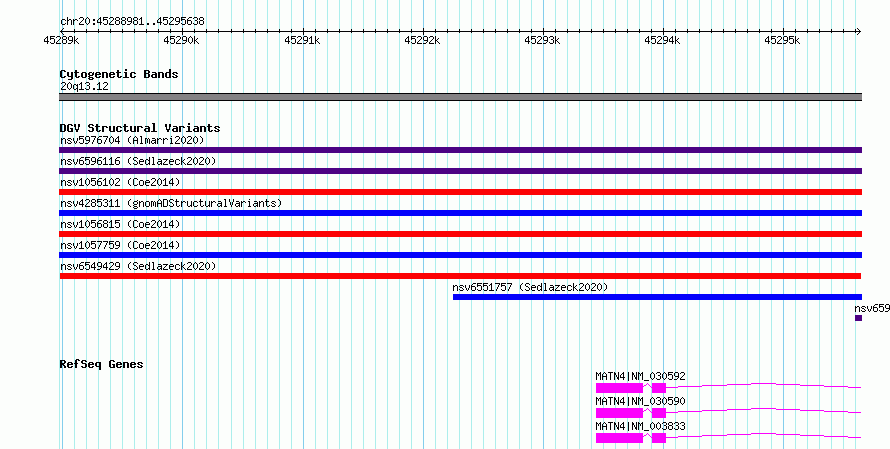Click the large exon of MATN4 NM_030592

[x=619, y=388]
